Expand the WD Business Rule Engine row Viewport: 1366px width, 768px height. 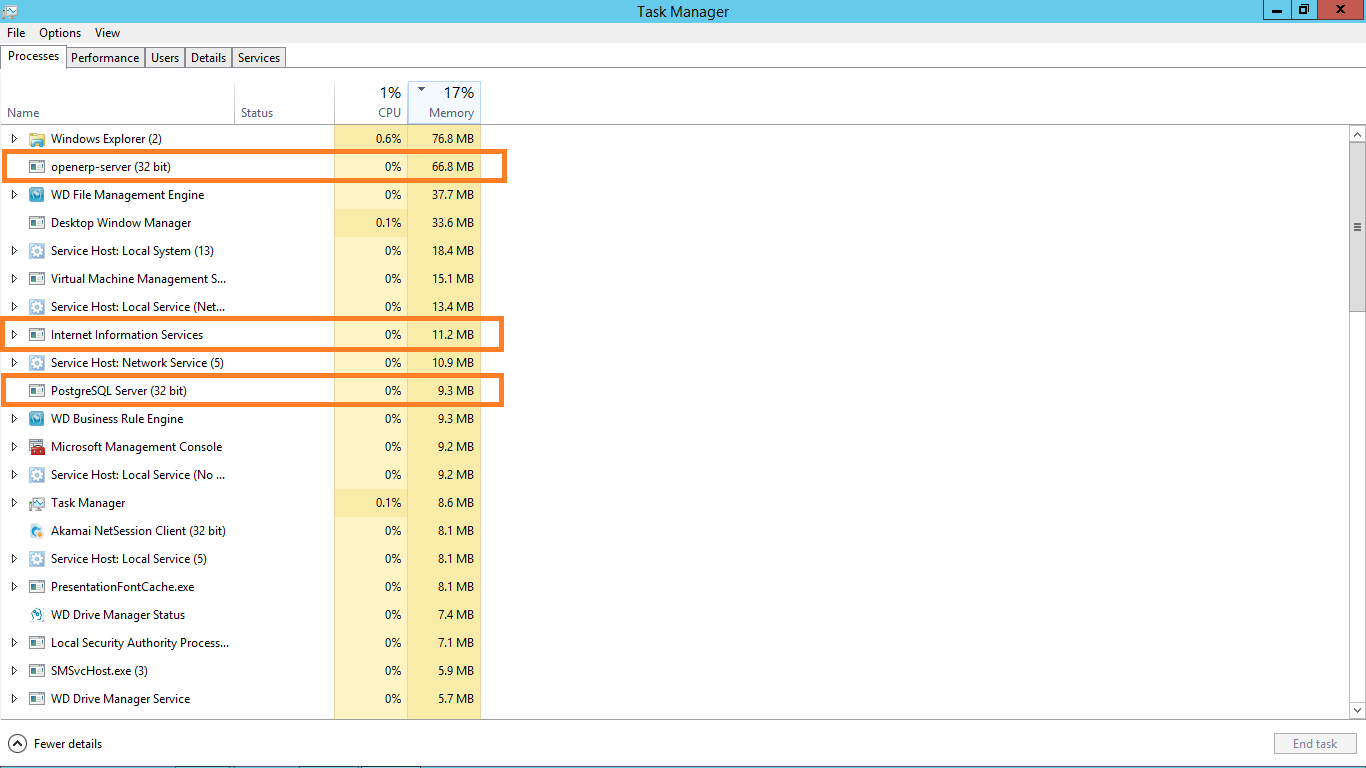coord(14,419)
